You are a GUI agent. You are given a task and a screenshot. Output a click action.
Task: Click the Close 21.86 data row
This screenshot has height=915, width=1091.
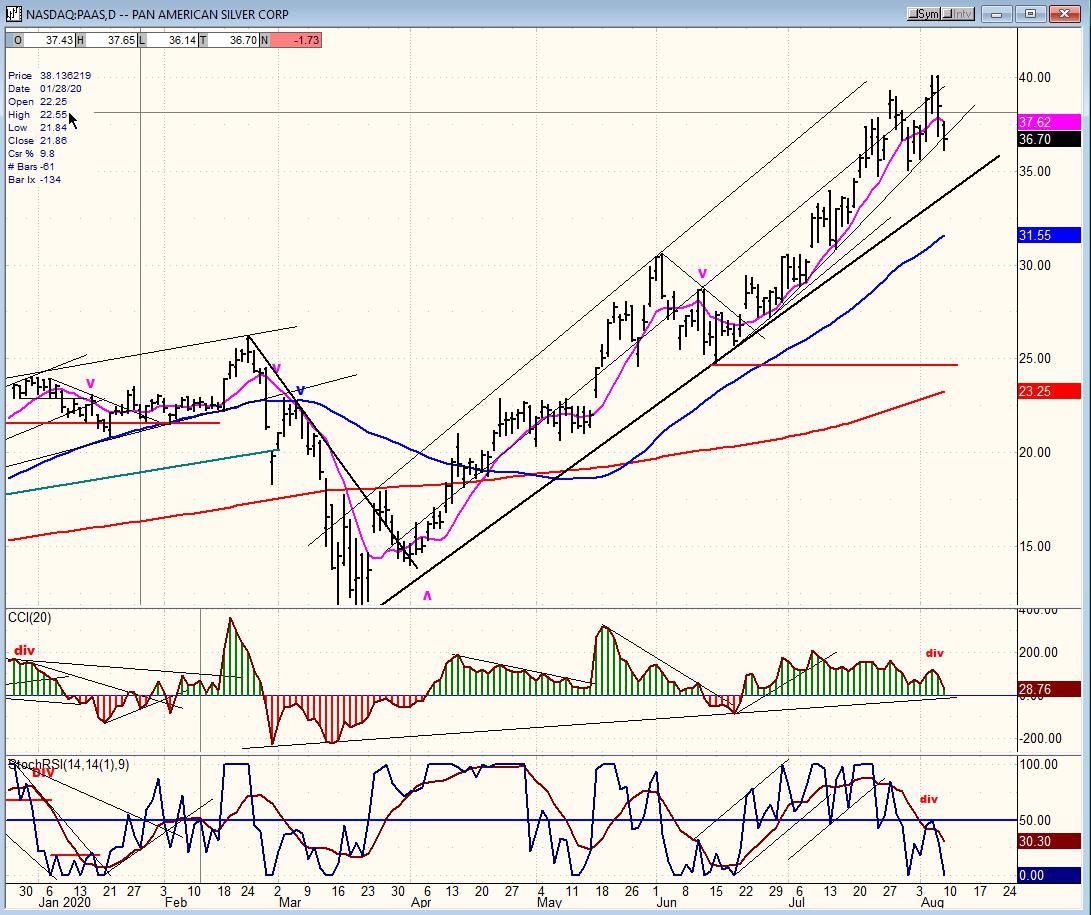38,141
